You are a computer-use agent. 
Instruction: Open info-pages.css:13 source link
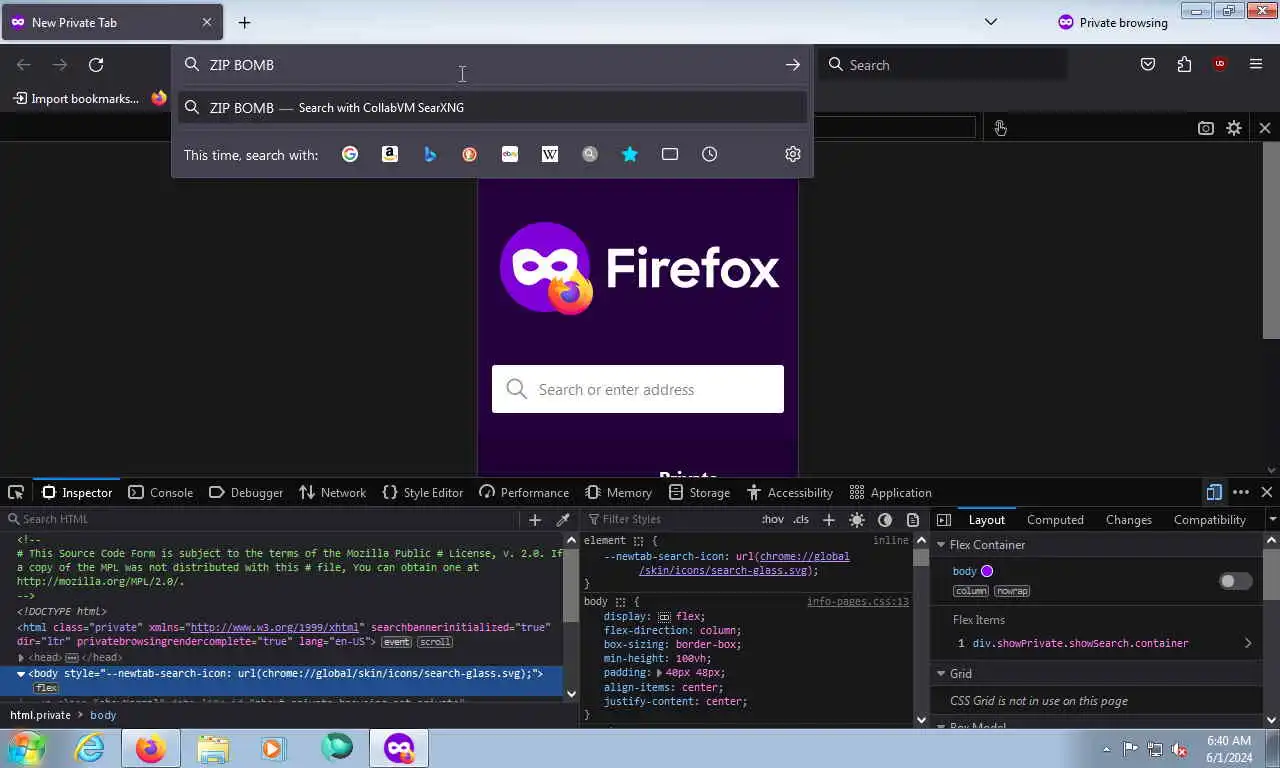pyautogui.click(x=858, y=602)
